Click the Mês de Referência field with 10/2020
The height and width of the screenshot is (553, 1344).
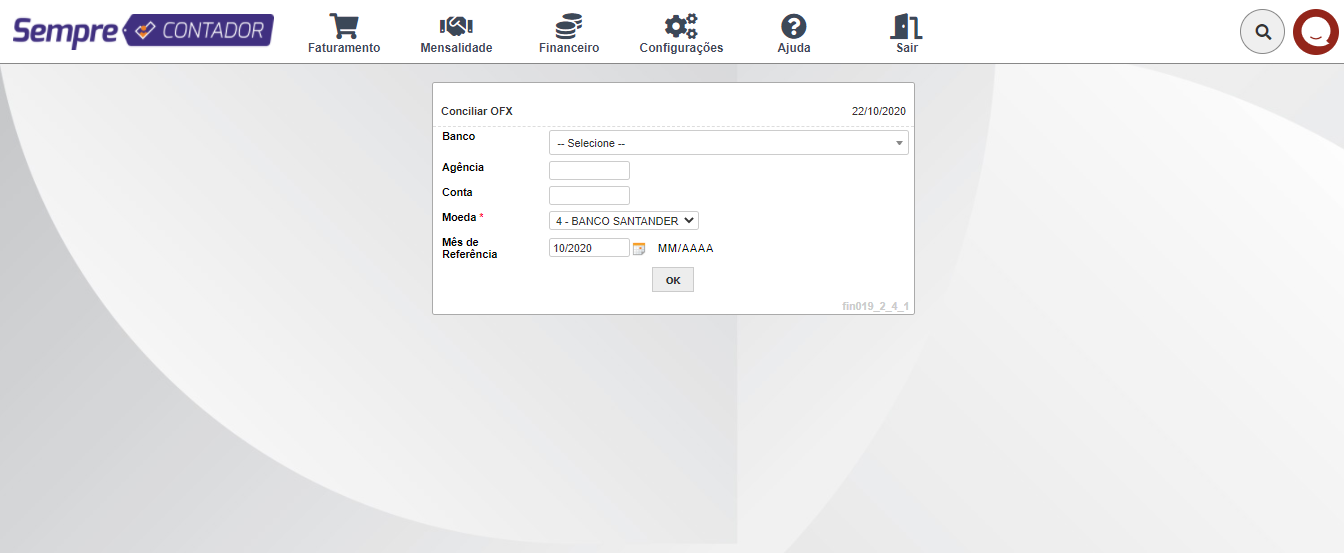pos(589,248)
